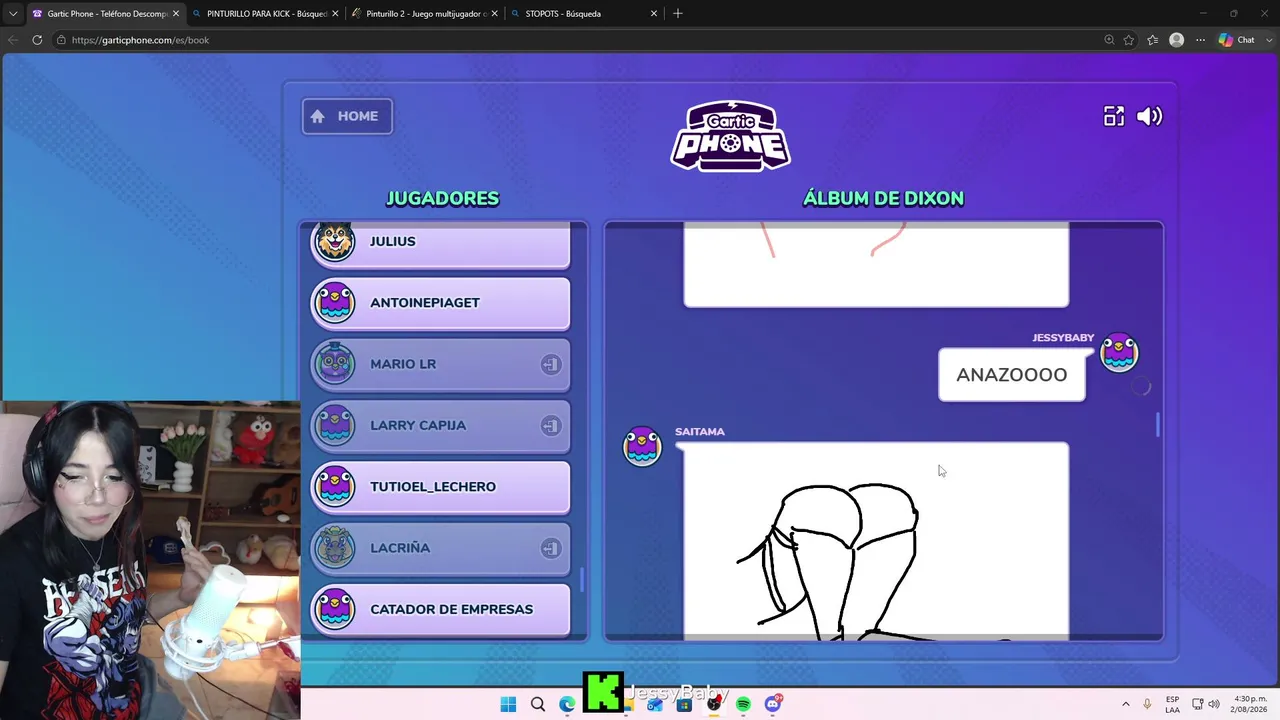Open the zoom control in address bar
Image resolution: width=1280 pixels, height=720 pixels.
tap(1109, 40)
